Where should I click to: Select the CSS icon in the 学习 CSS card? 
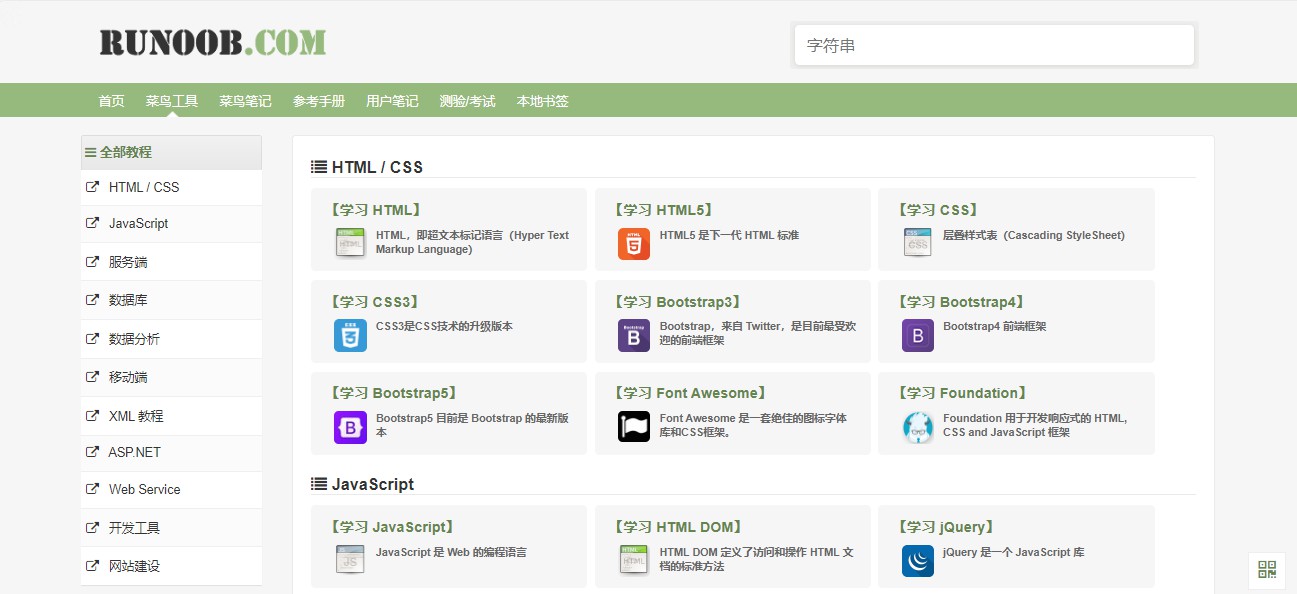click(x=917, y=243)
